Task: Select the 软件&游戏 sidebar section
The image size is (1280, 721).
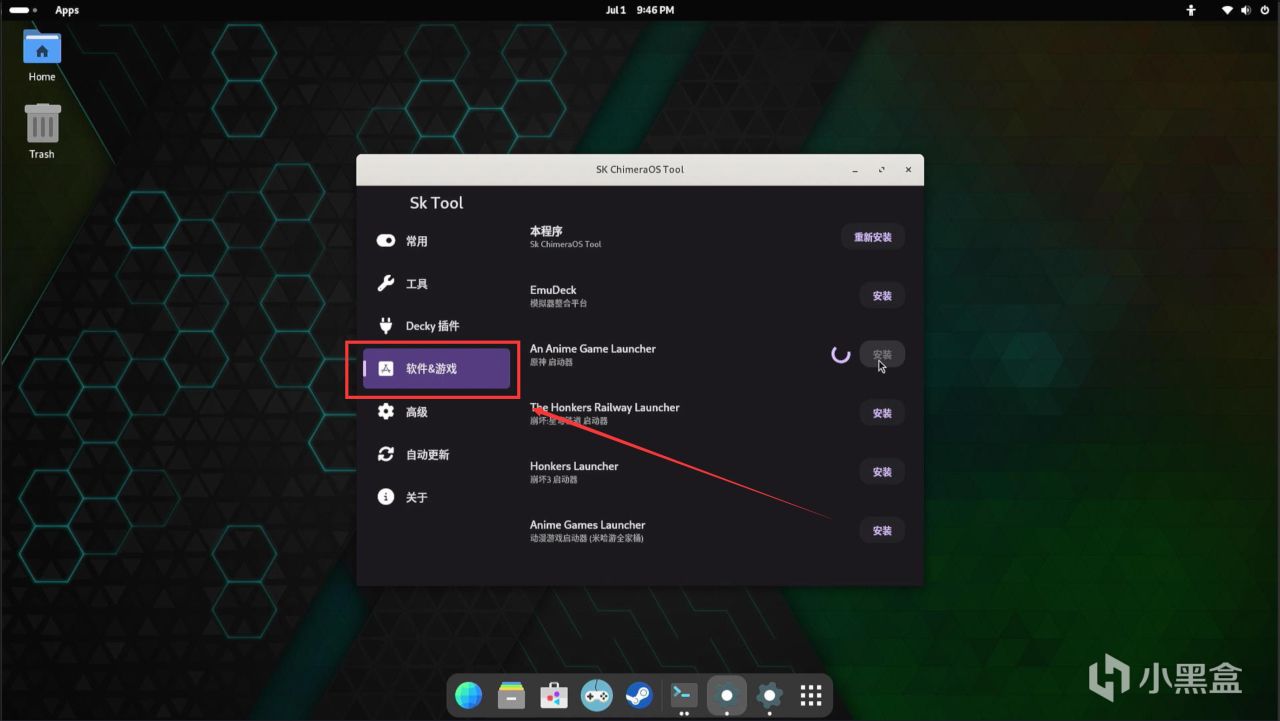Action: pos(436,369)
